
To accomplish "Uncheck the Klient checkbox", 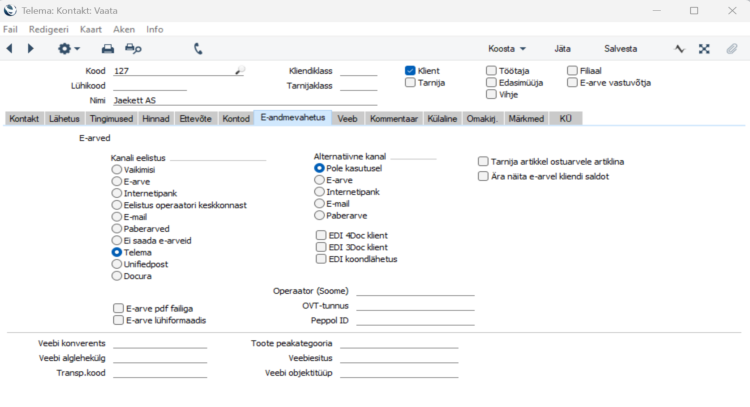I will point(410,70).
